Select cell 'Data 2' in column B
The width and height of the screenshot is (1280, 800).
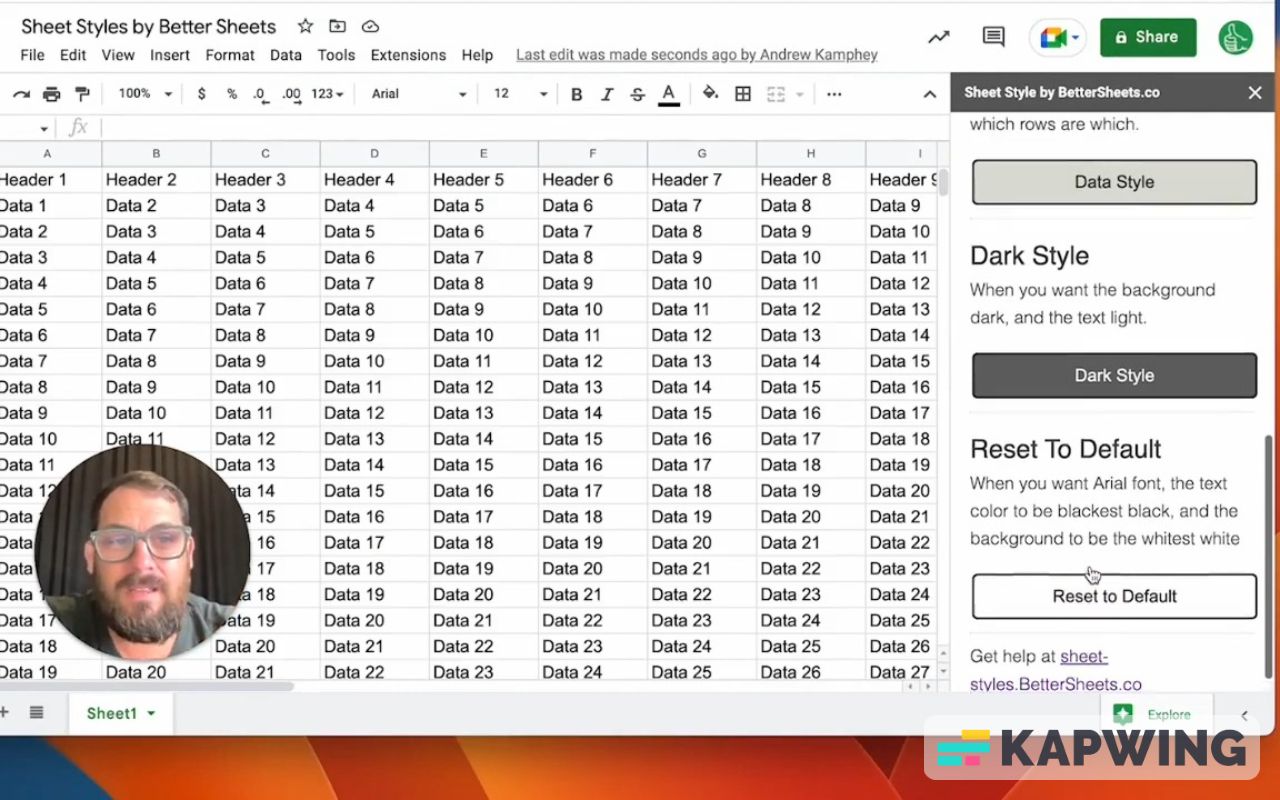click(156, 206)
